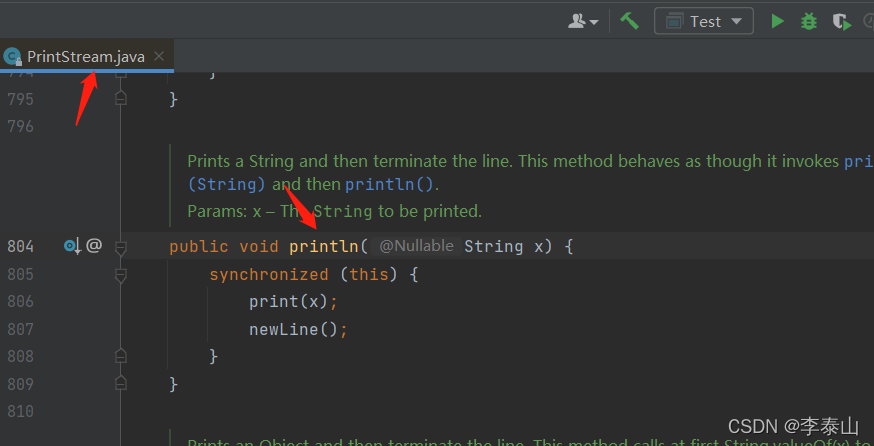
Task: Start debugging with the bug icon
Action: [809, 21]
